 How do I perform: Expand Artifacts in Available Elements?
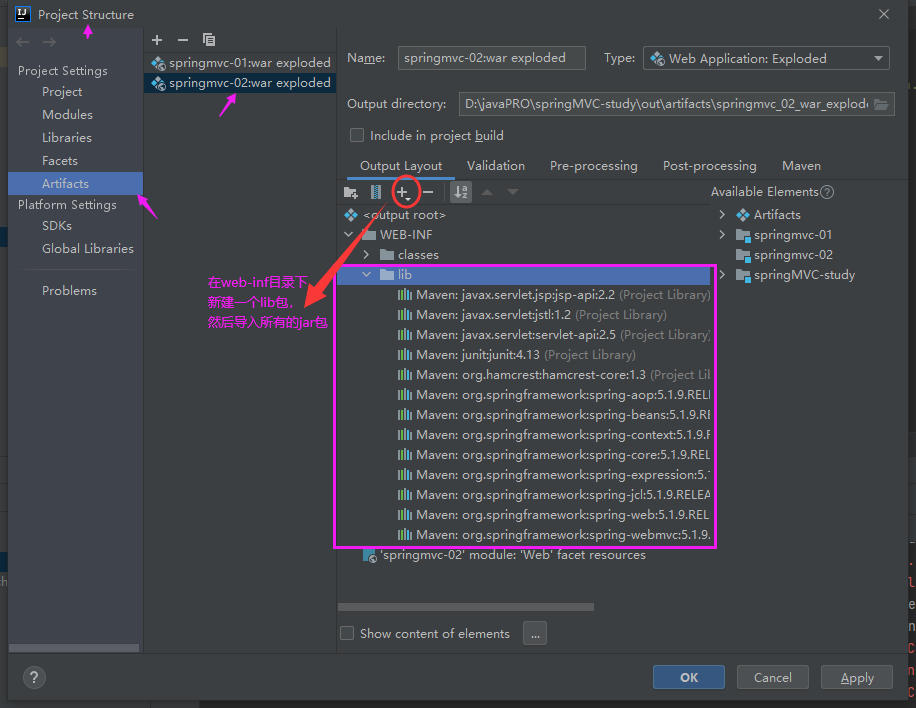pos(722,215)
